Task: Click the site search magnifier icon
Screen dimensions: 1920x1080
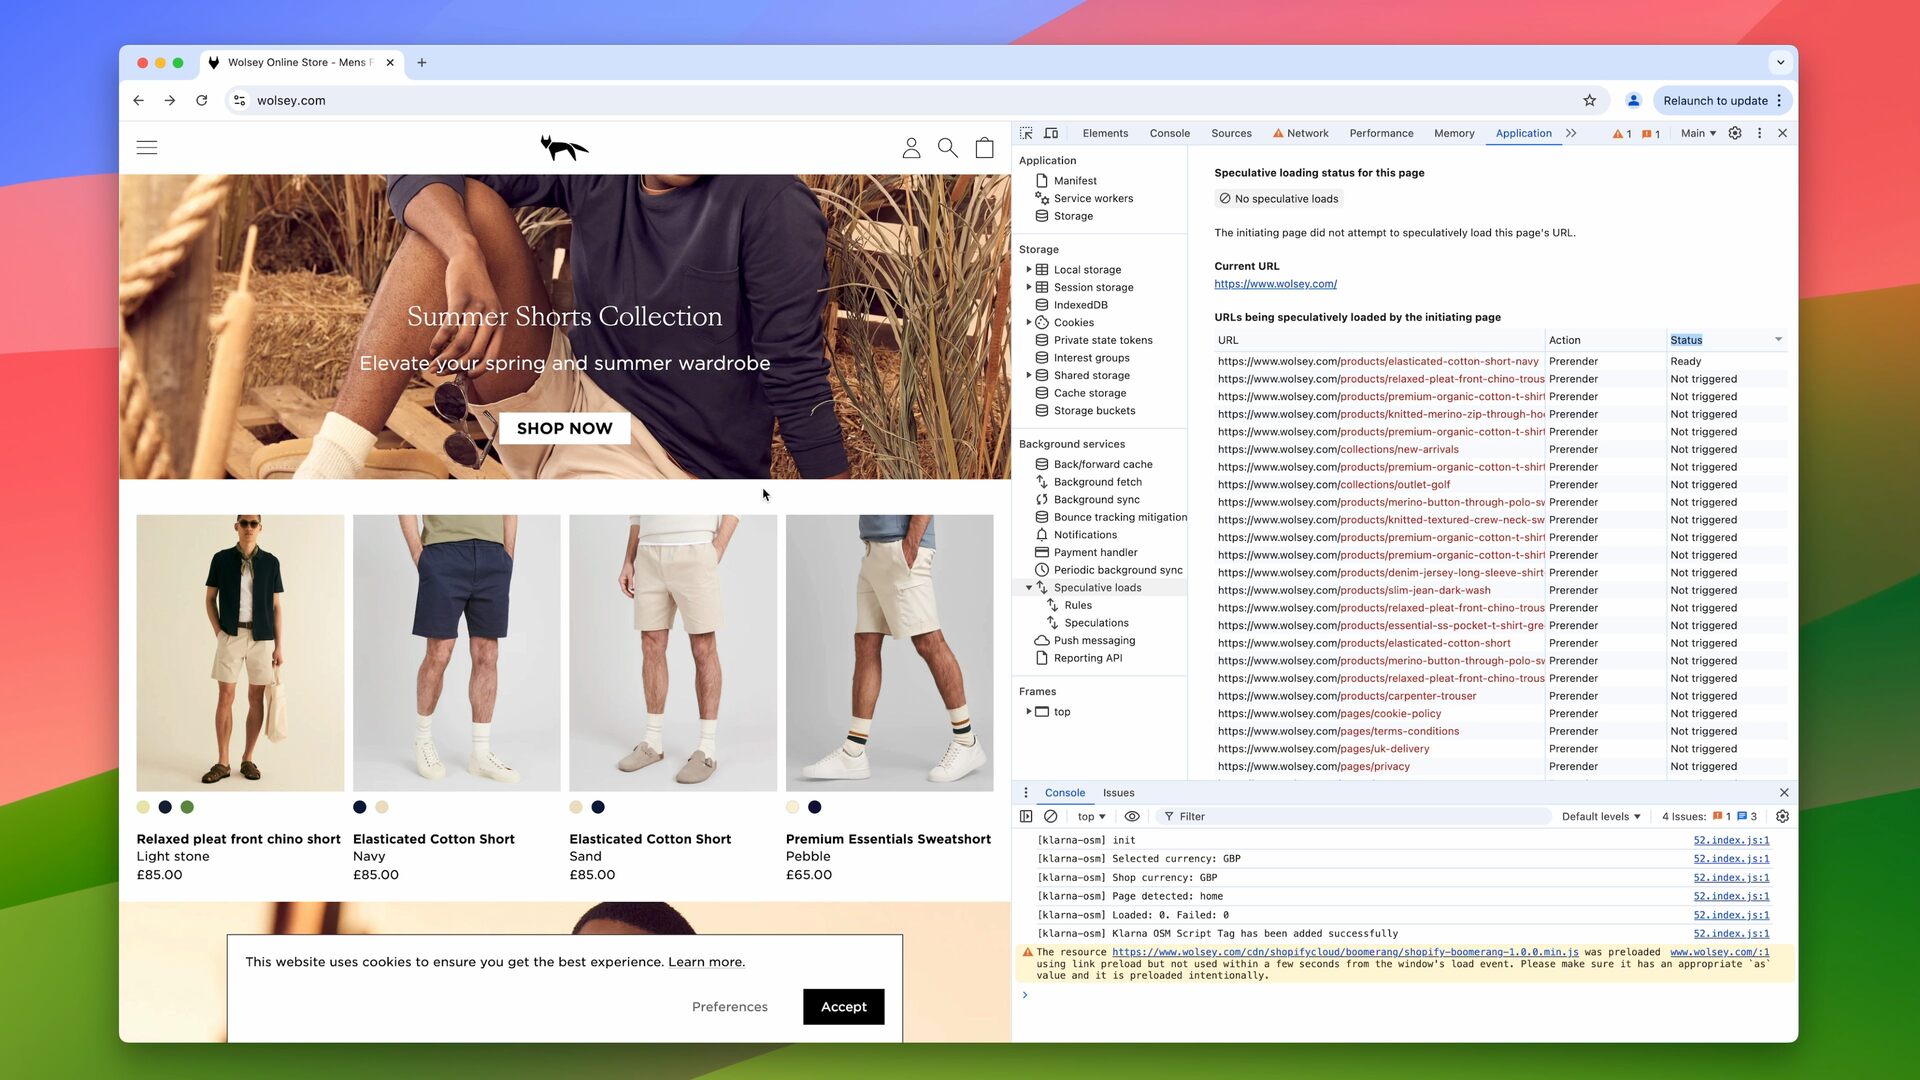Action: (947, 148)
